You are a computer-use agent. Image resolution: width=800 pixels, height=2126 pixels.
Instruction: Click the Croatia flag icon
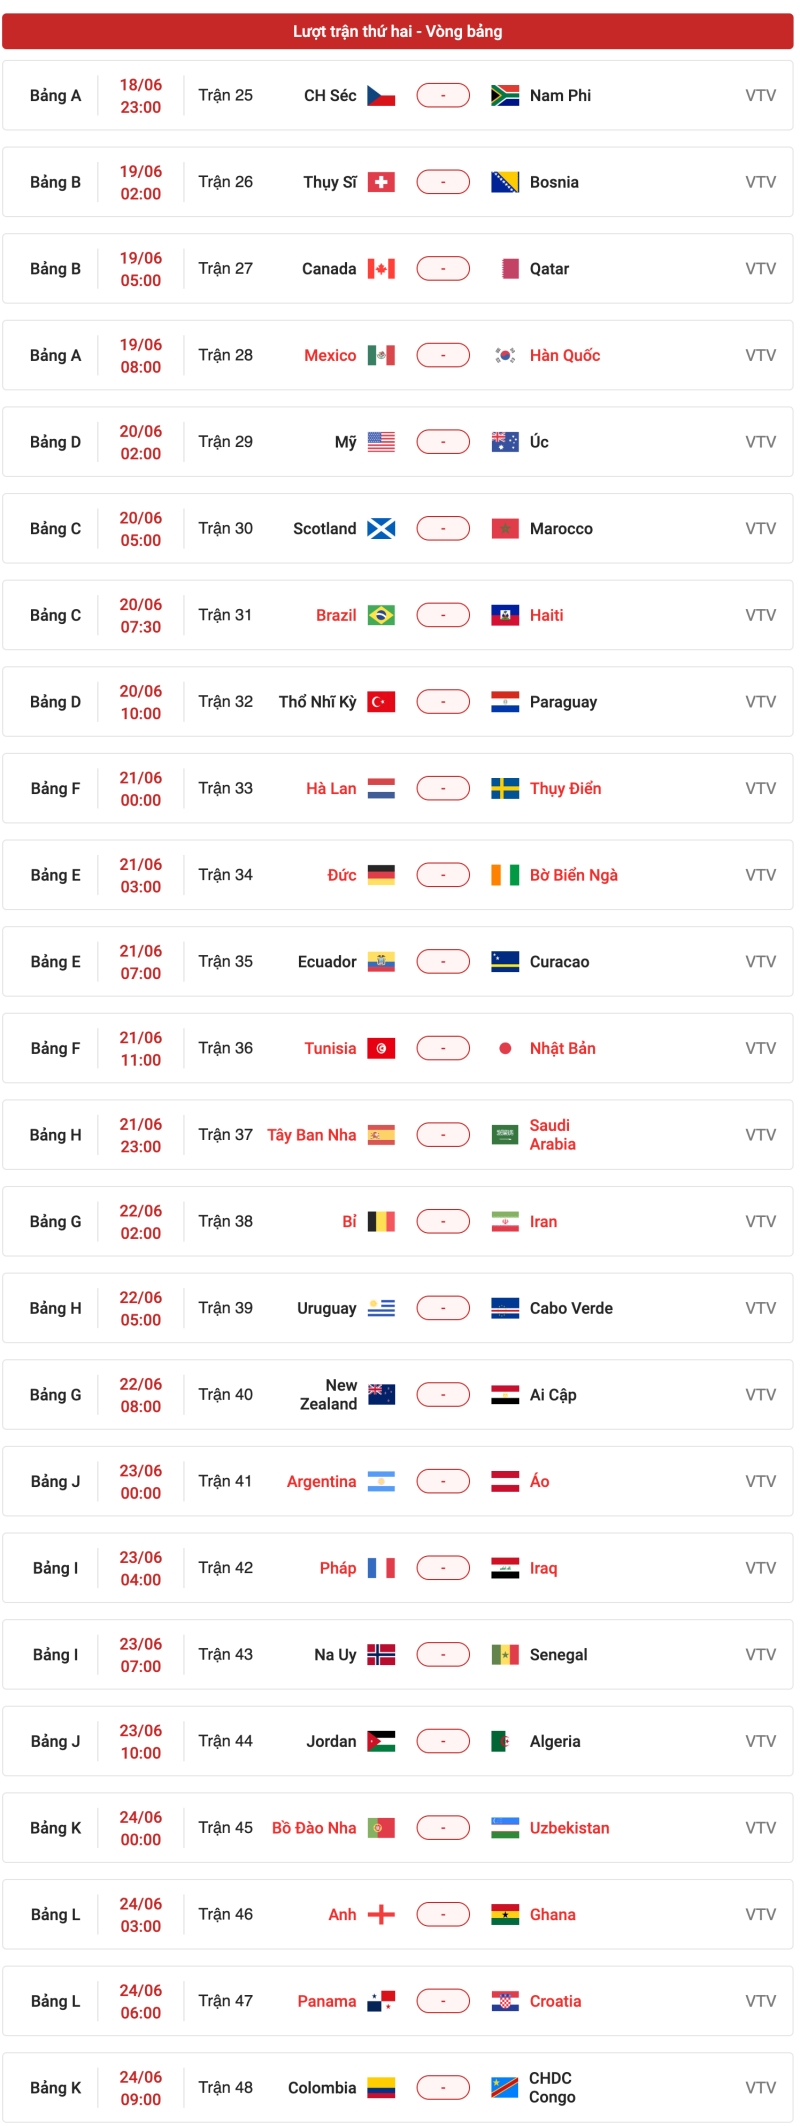coord(505,2001)
